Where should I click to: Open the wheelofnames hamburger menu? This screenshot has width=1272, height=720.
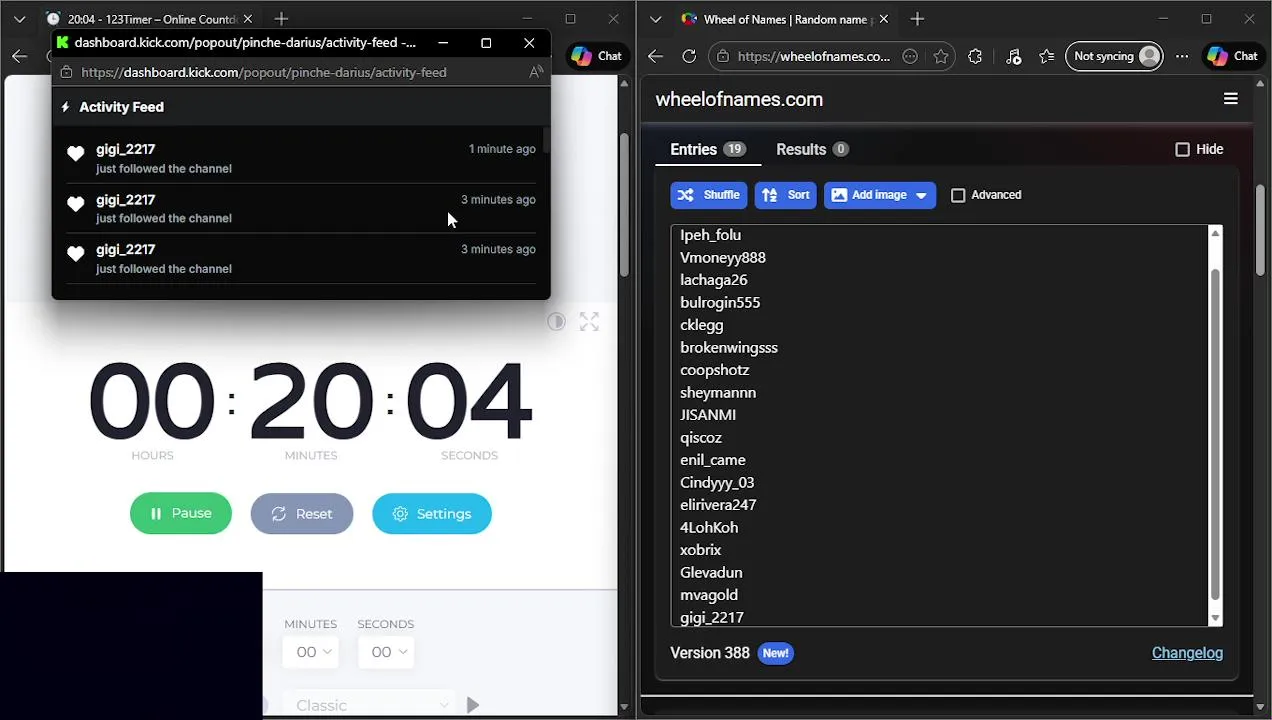1230,99
